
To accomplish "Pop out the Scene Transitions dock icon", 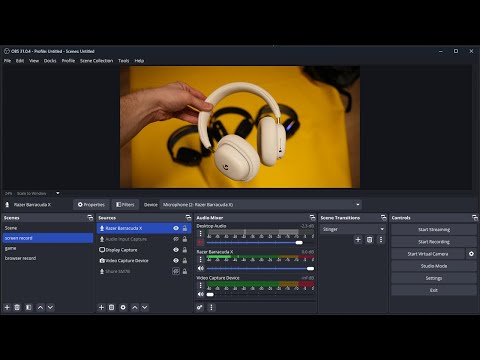I will coord(383,218).
